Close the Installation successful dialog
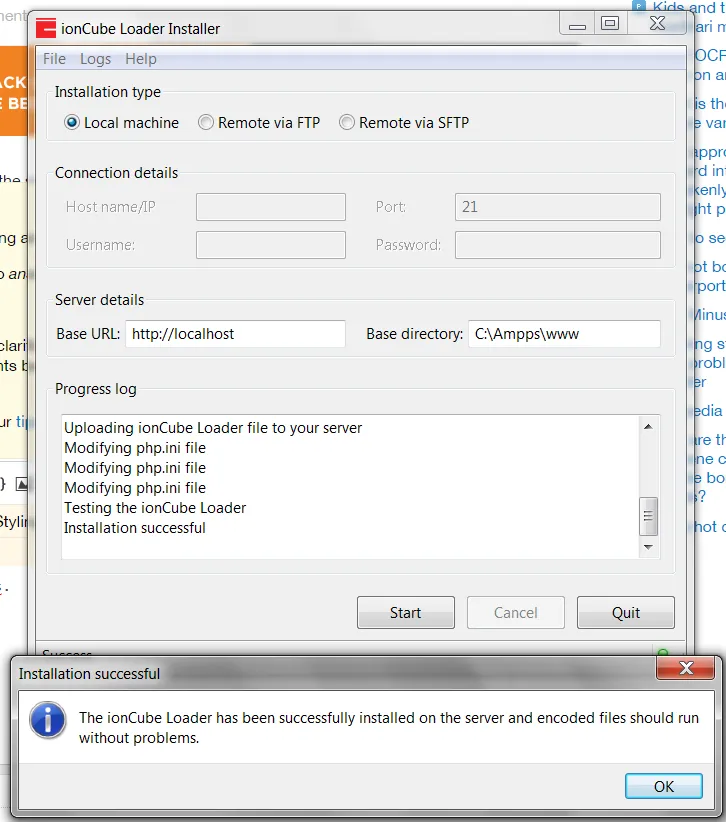 click(686, 668)
